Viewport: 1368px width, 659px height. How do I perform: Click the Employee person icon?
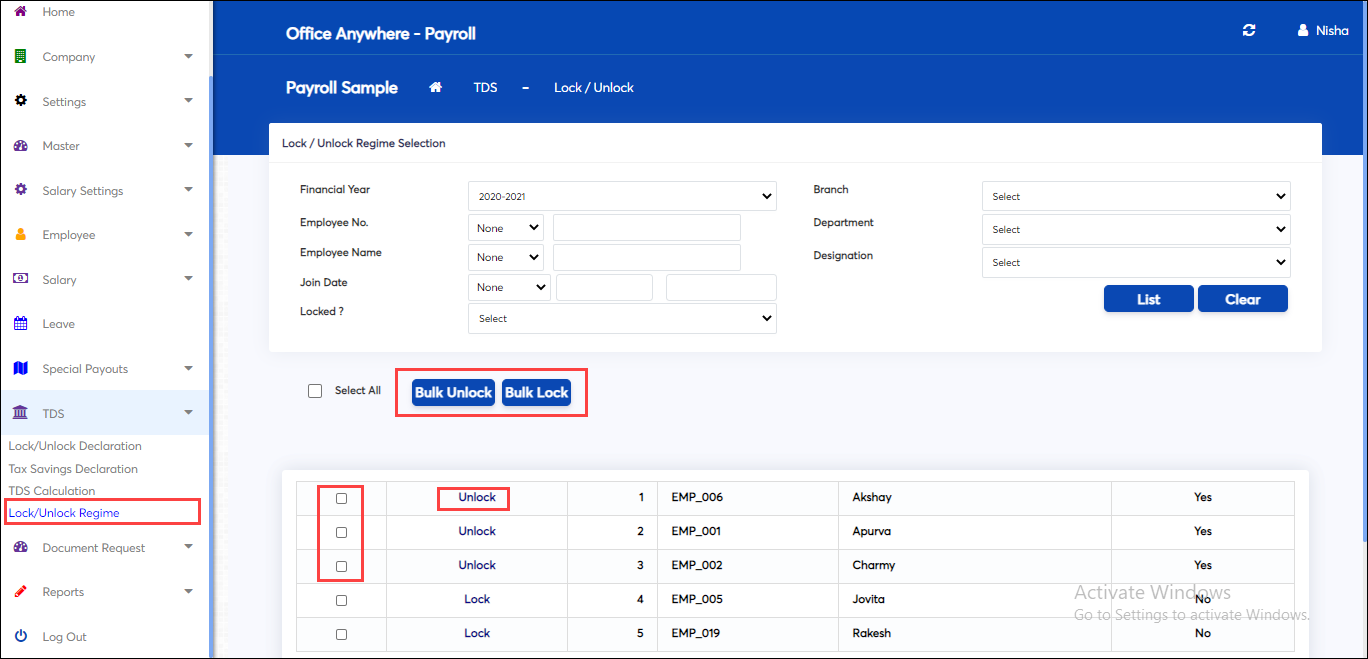point(20,235)
